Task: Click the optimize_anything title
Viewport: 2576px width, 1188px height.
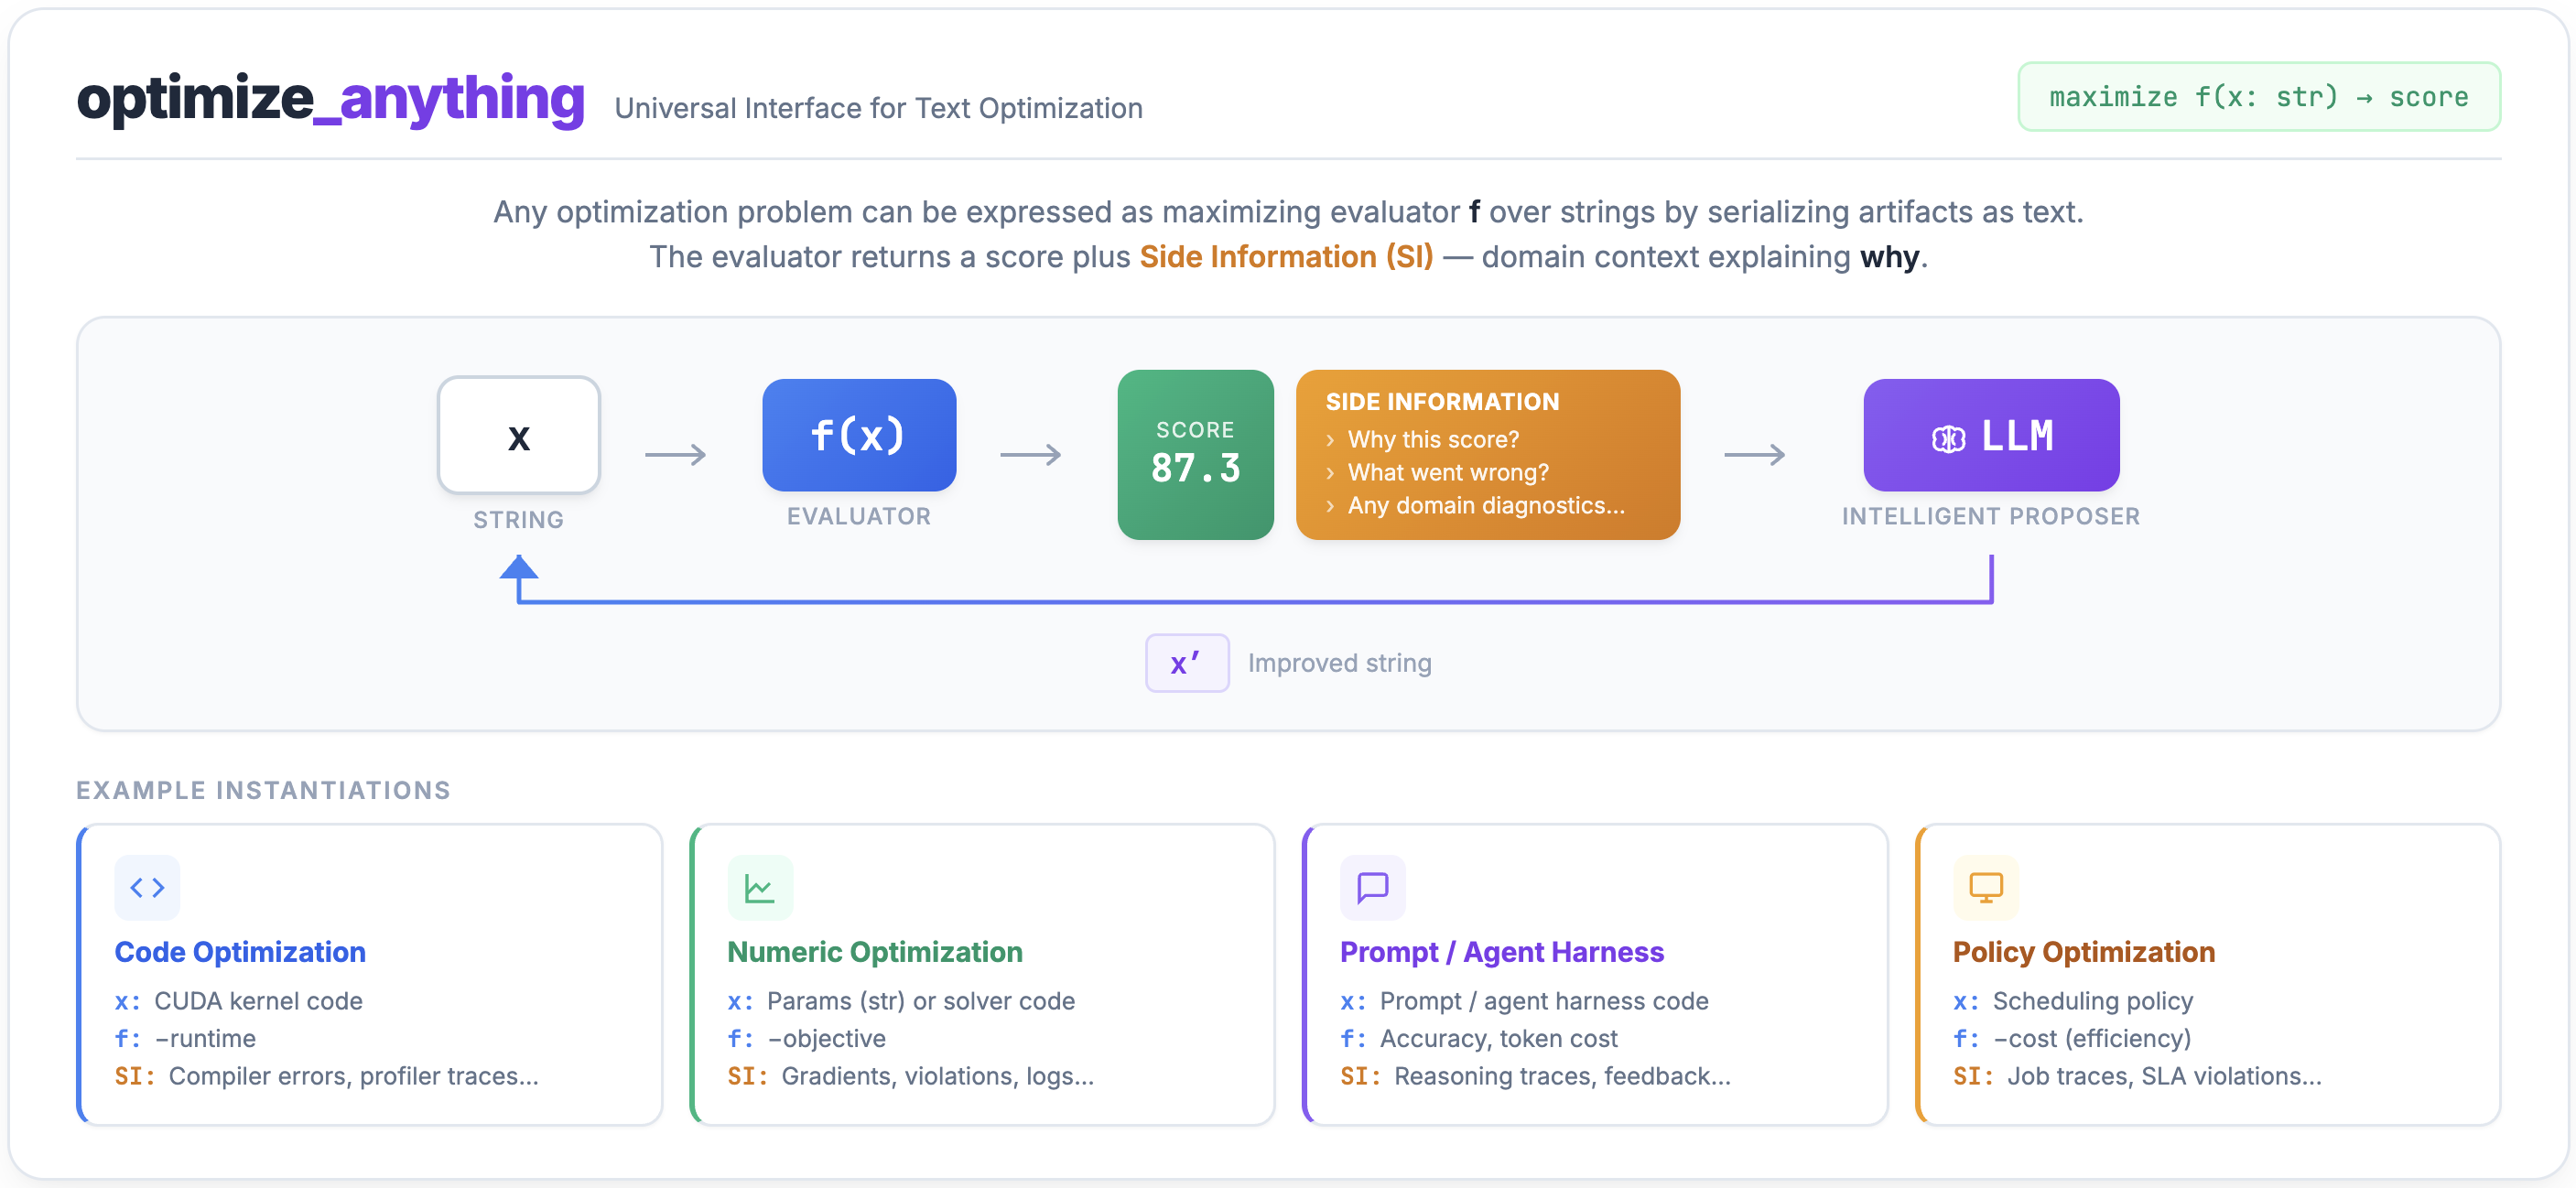Action: click(330, 99)
